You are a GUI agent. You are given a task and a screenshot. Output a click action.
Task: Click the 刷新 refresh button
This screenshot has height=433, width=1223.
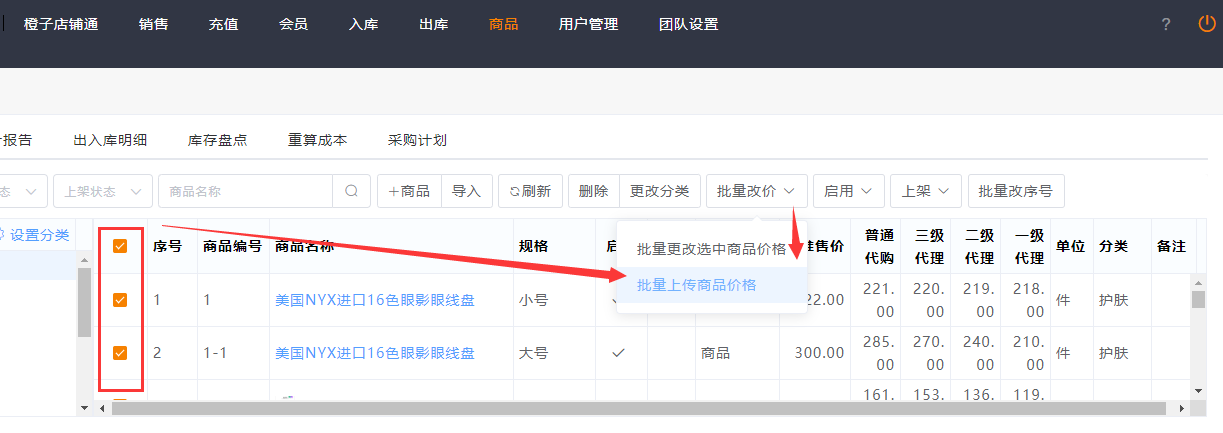point(530,191)
